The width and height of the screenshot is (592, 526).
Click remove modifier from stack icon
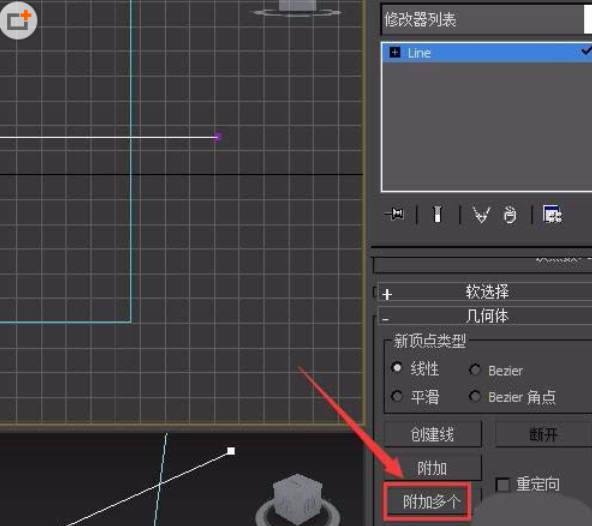click(x=510, y=214)
